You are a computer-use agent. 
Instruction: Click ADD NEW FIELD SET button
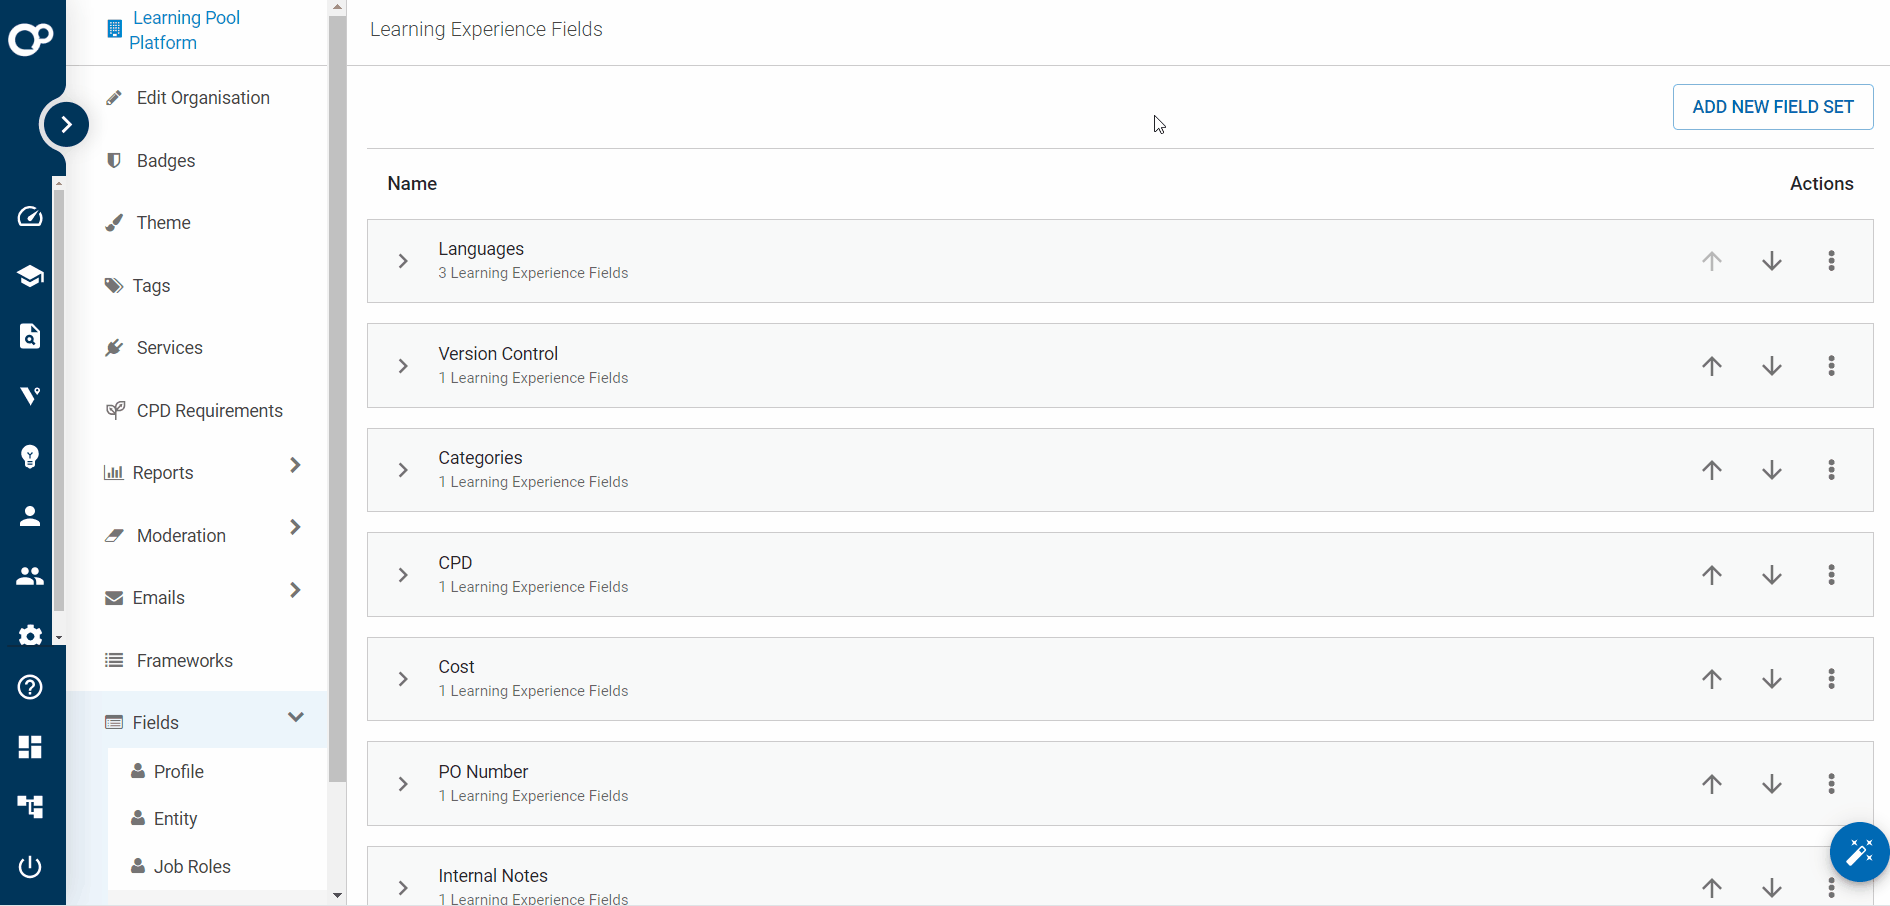click(1772, 107)
